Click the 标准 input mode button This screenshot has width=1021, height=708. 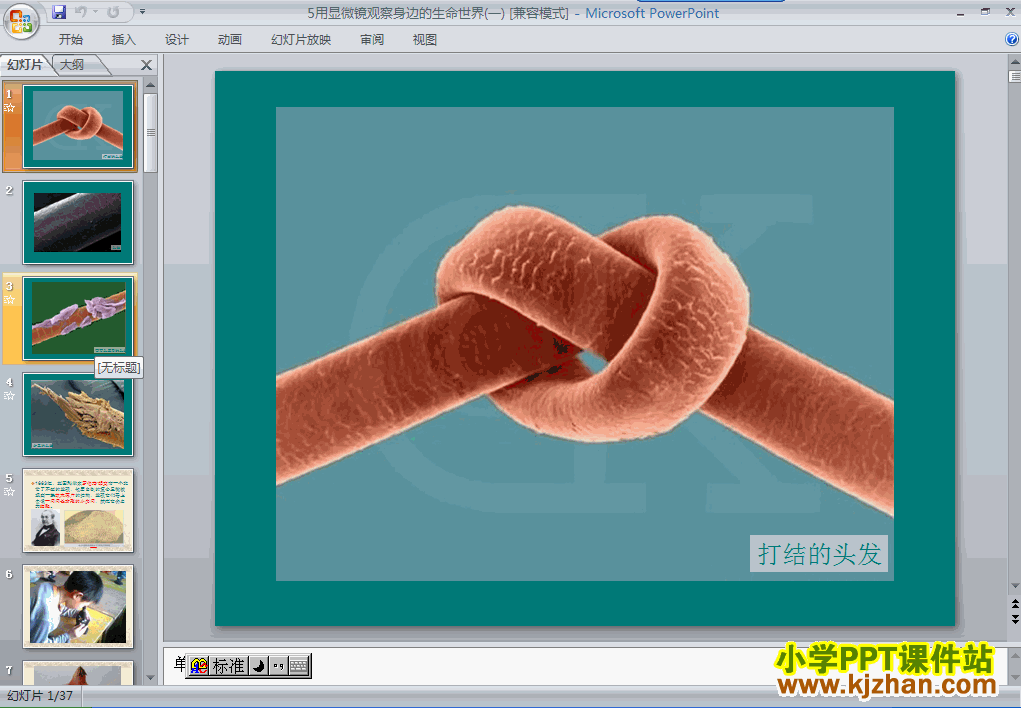click(229, 666)
